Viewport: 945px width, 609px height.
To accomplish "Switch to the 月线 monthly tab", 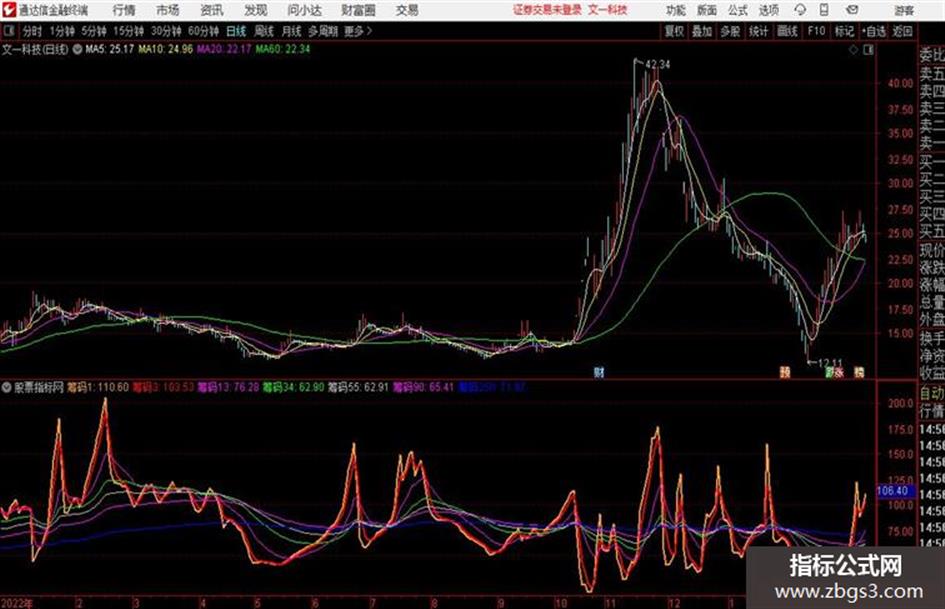I will [292, 31].
